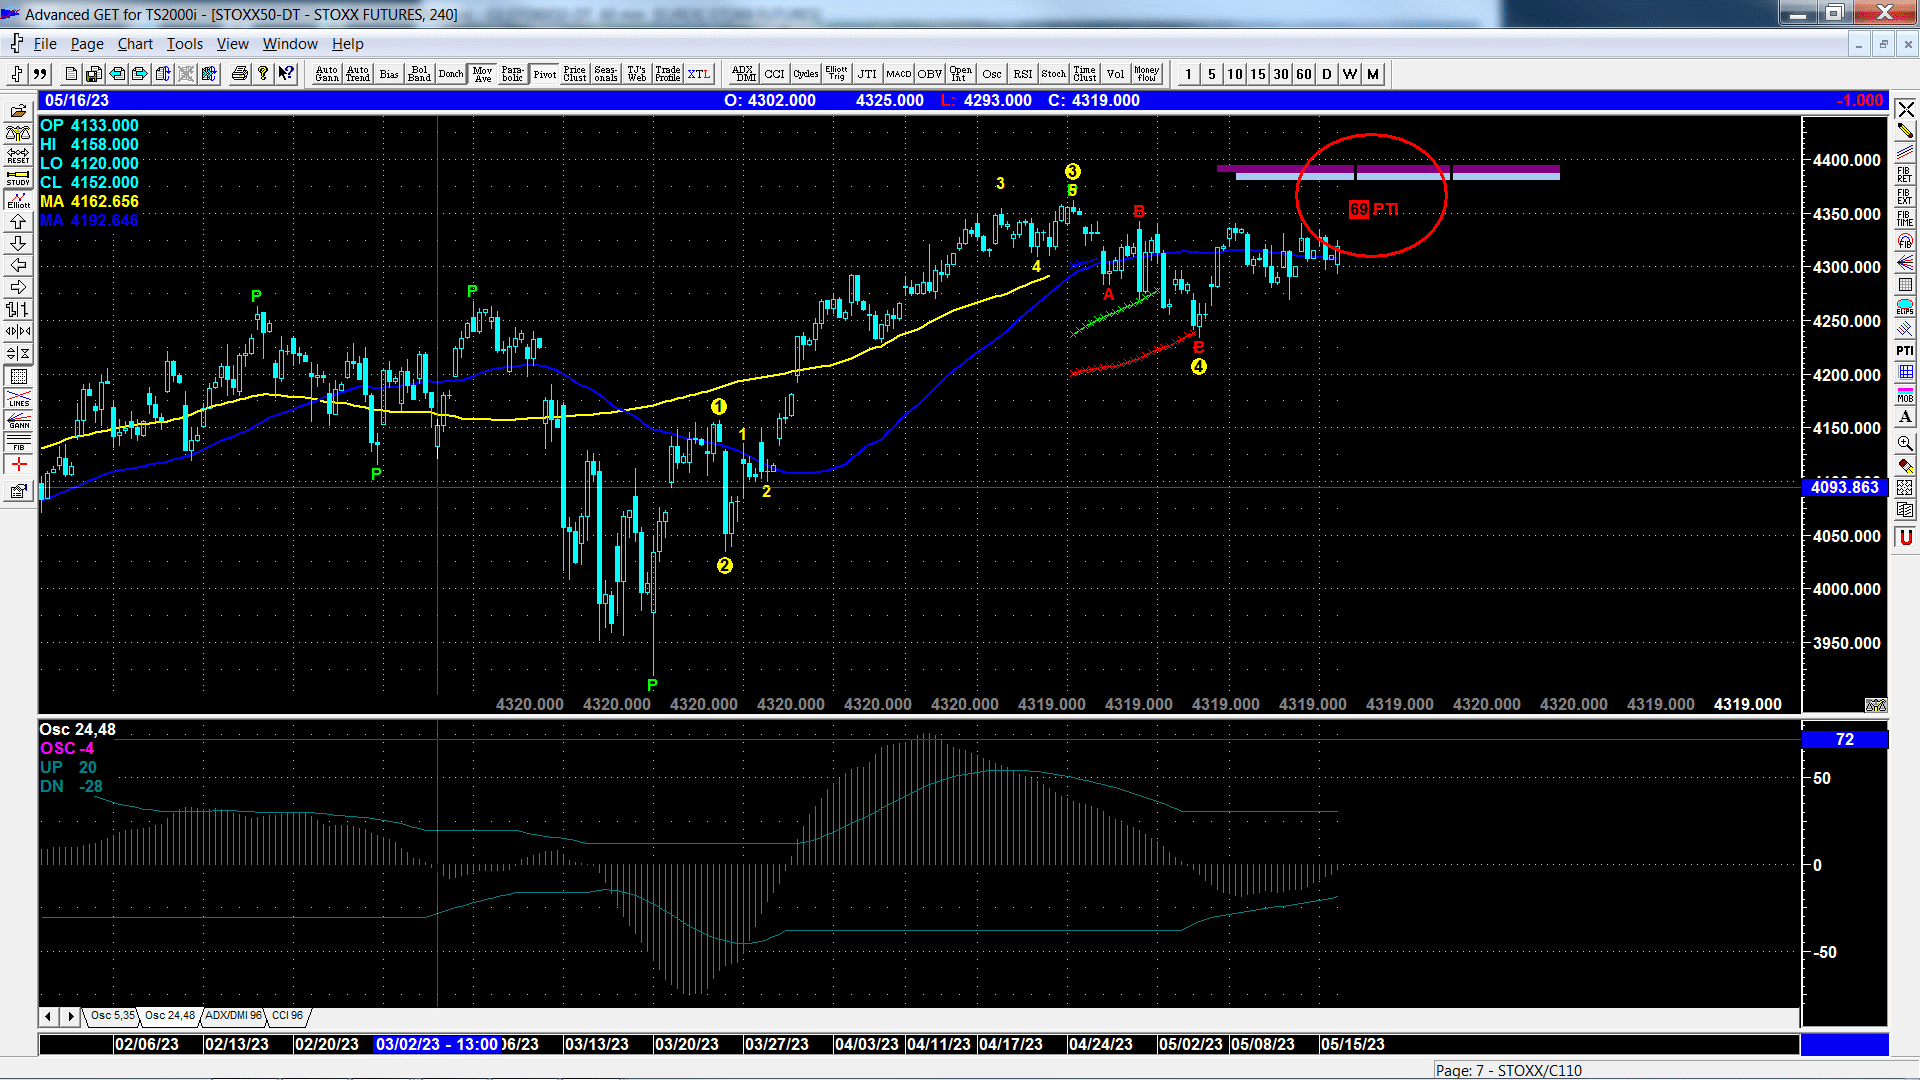Click the up arrow in left sidebar
Viewport: 1920px width, 1080px height.
click(x=18, y=221)
